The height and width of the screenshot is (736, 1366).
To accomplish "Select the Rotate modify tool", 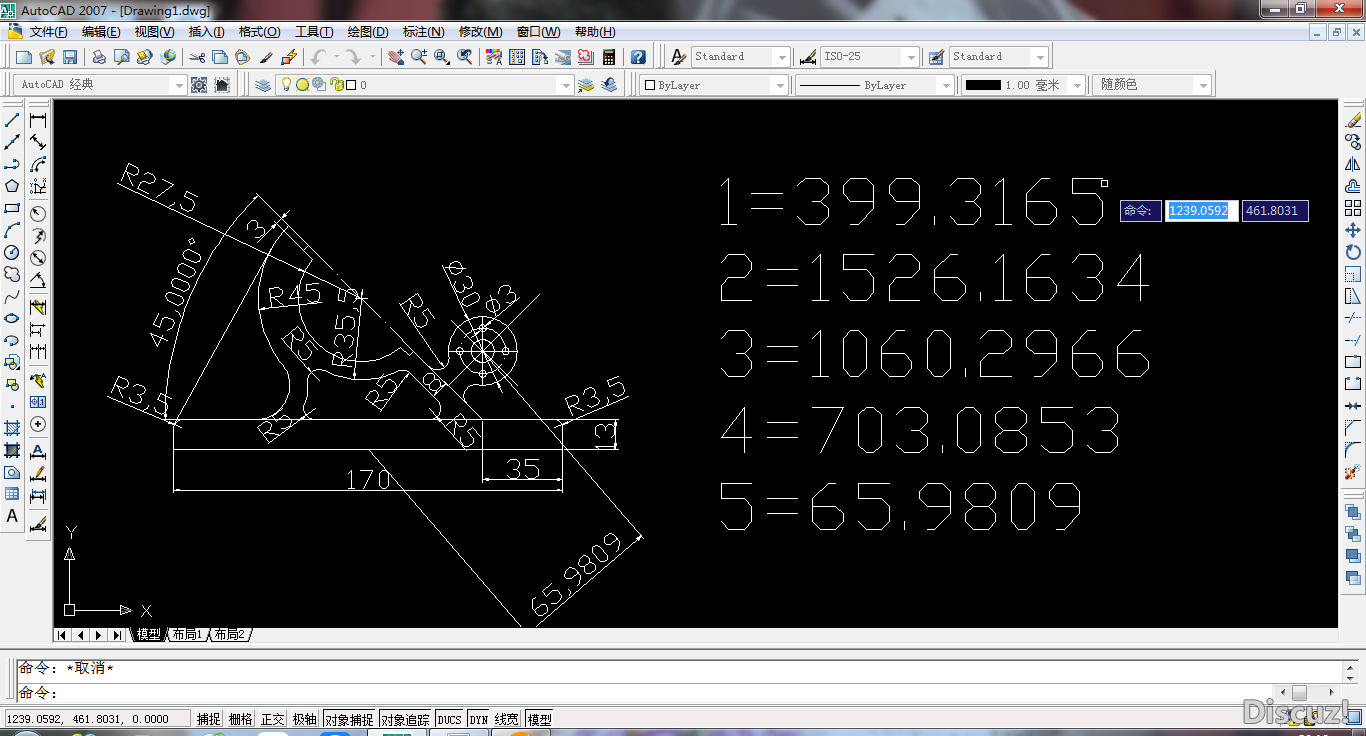I will tap(1353, 252).
